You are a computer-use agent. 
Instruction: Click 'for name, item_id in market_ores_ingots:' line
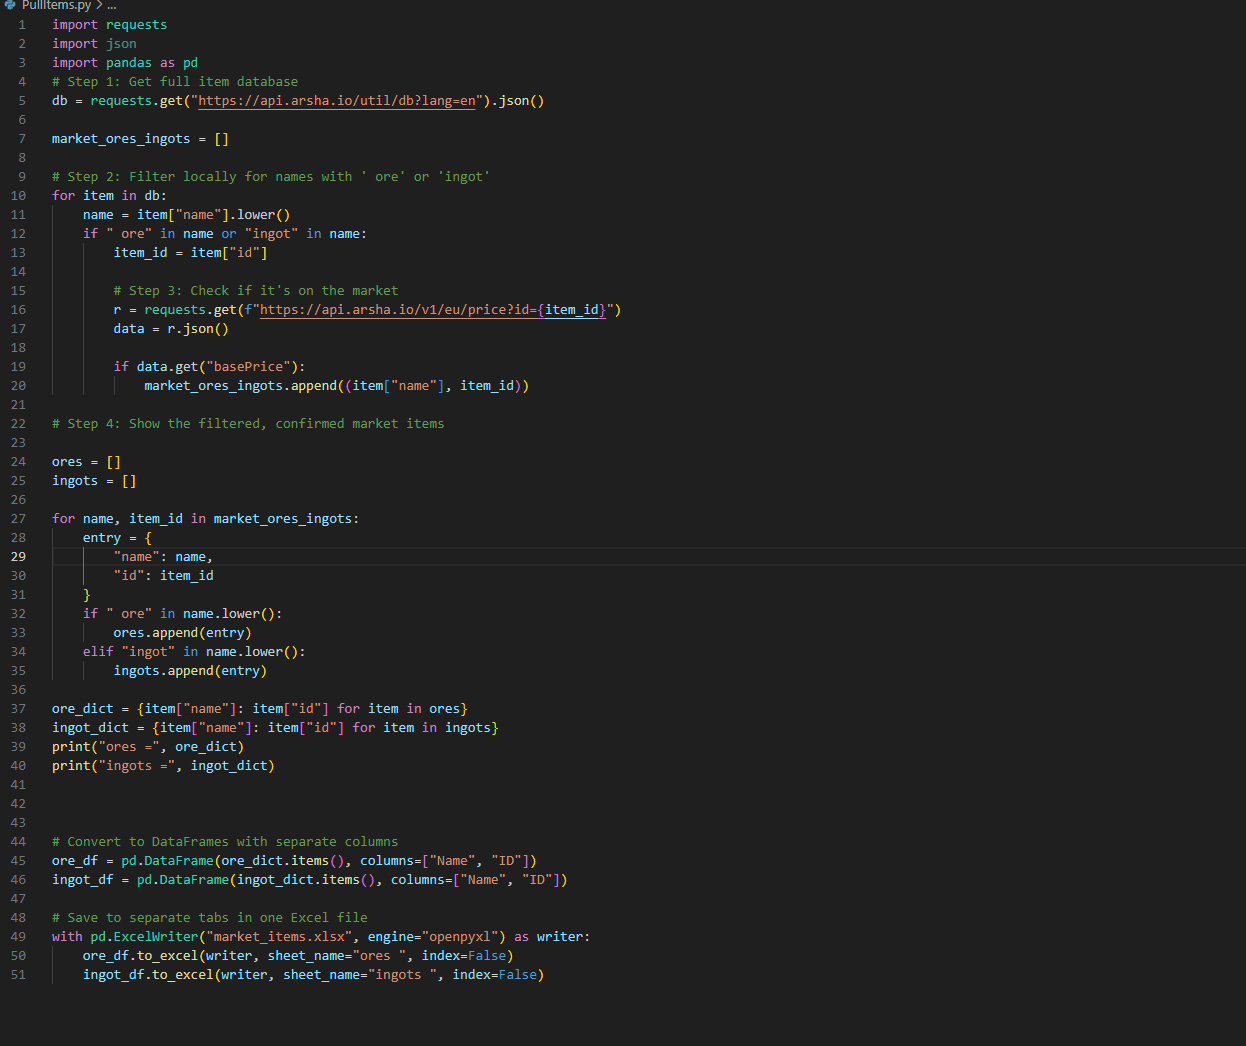click(206, 519)
